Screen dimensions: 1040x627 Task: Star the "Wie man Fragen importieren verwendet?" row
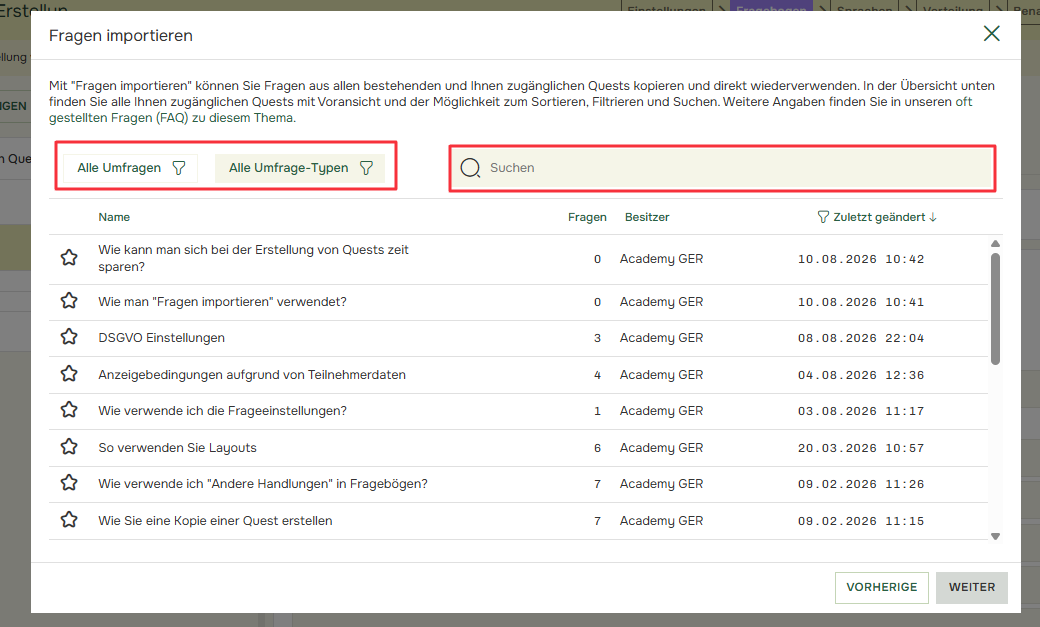(x=69, y=301)
